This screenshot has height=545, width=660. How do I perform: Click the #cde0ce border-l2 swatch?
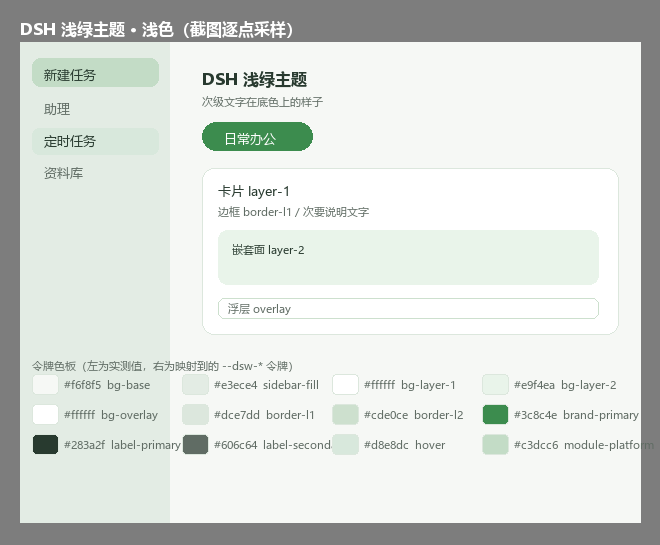345,415
